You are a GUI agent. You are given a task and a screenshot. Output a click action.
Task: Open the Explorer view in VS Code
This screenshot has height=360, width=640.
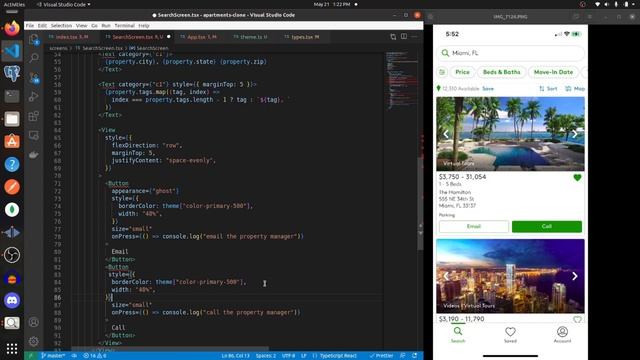(34, 40)
